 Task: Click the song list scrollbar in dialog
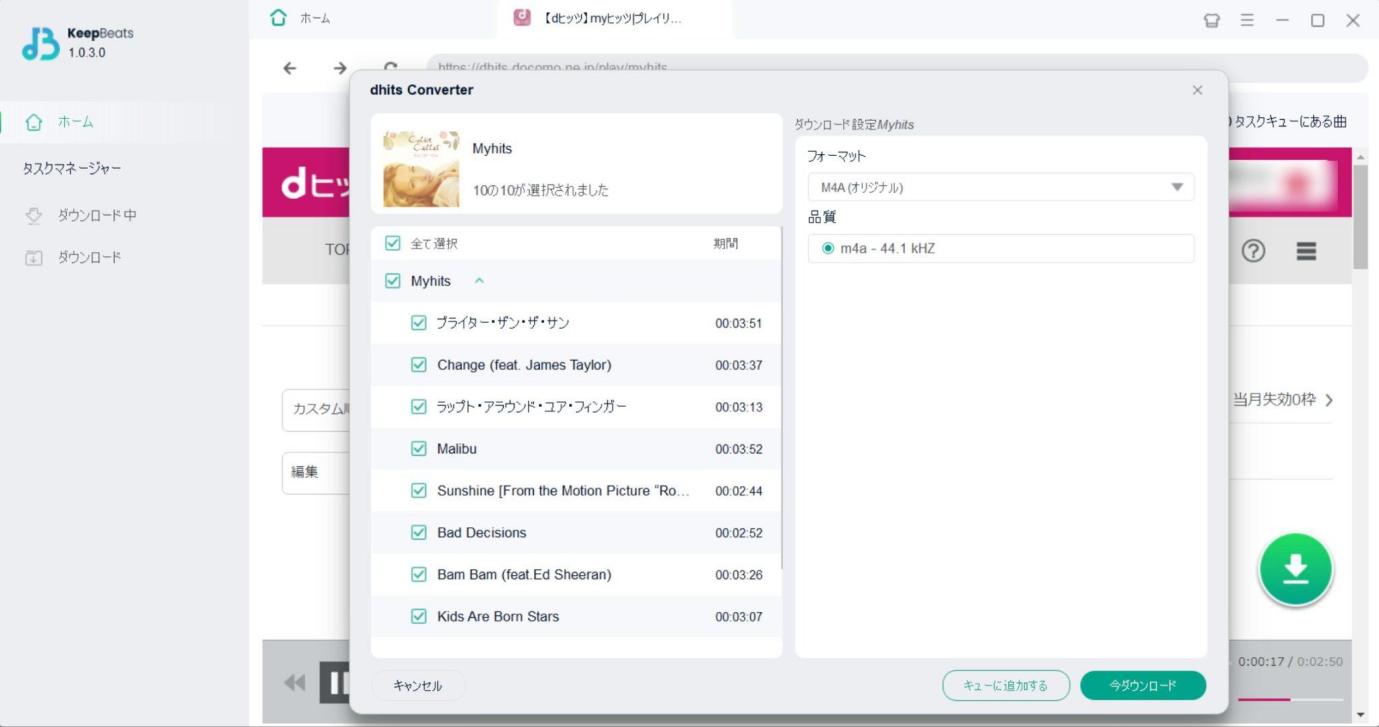coord(780,400)
